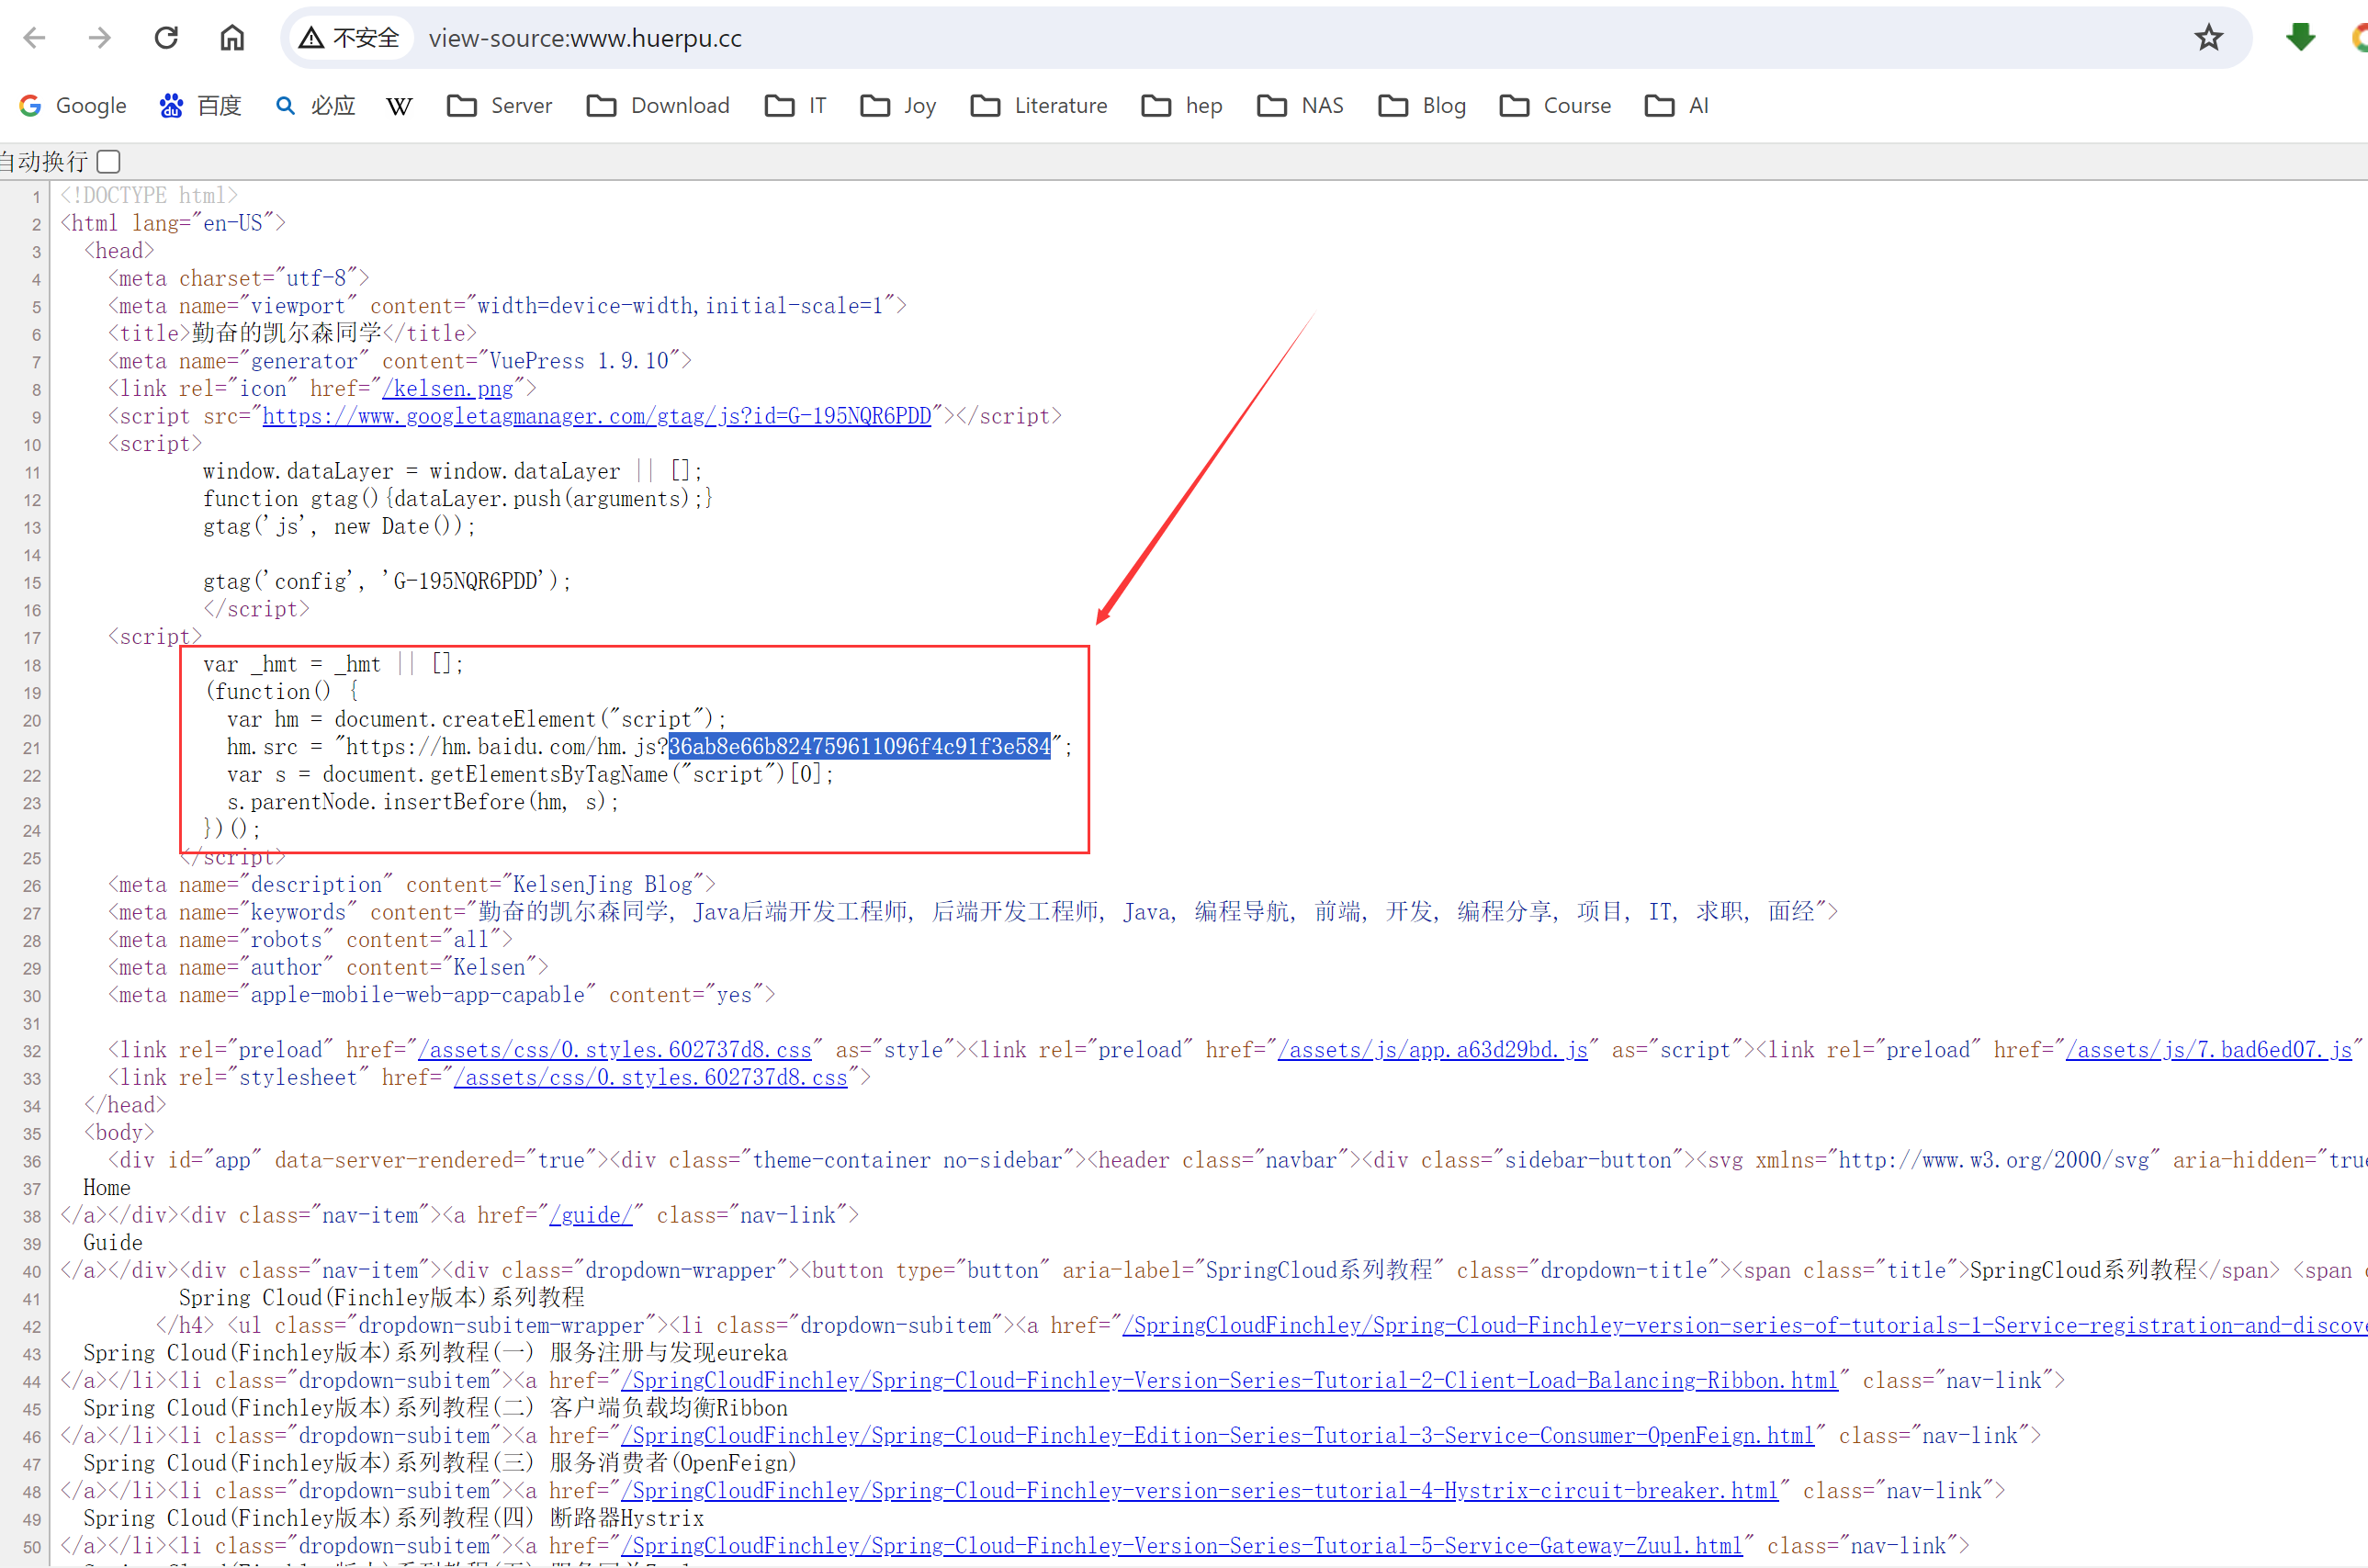Viewport: 2368px width, 1568px height.
Task: Click the gtag config 'G-195NQR6PDD' line
Action: [387, 582]
